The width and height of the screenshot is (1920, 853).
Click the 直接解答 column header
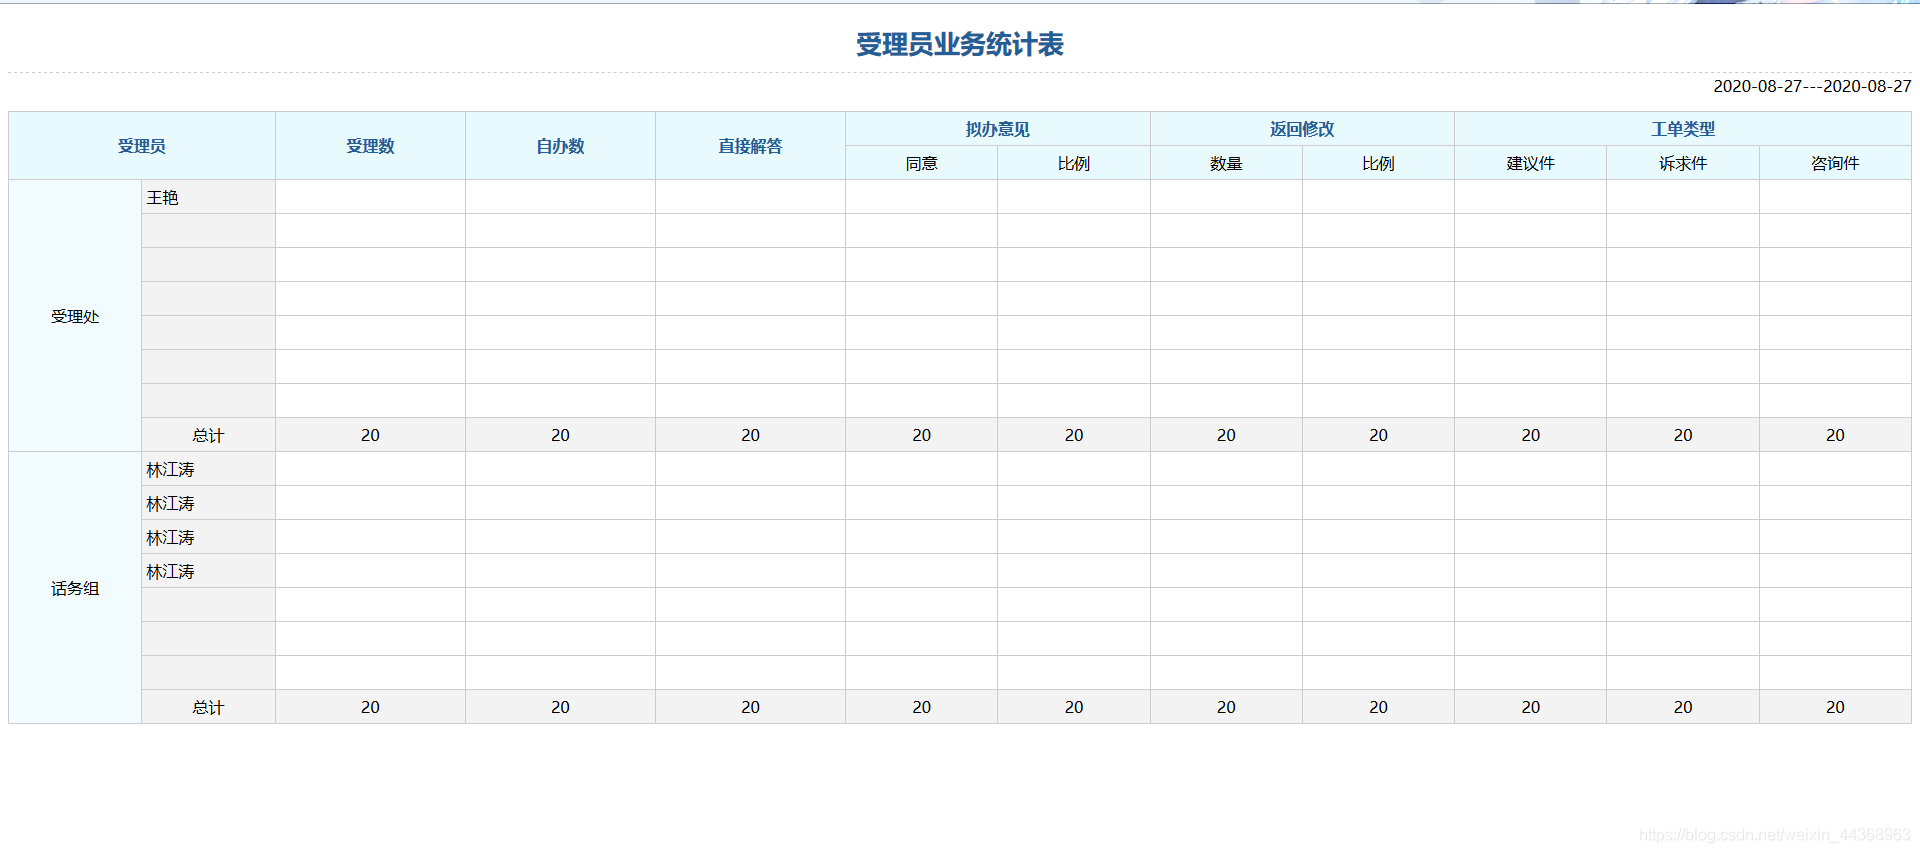click(x=750, y=146)
